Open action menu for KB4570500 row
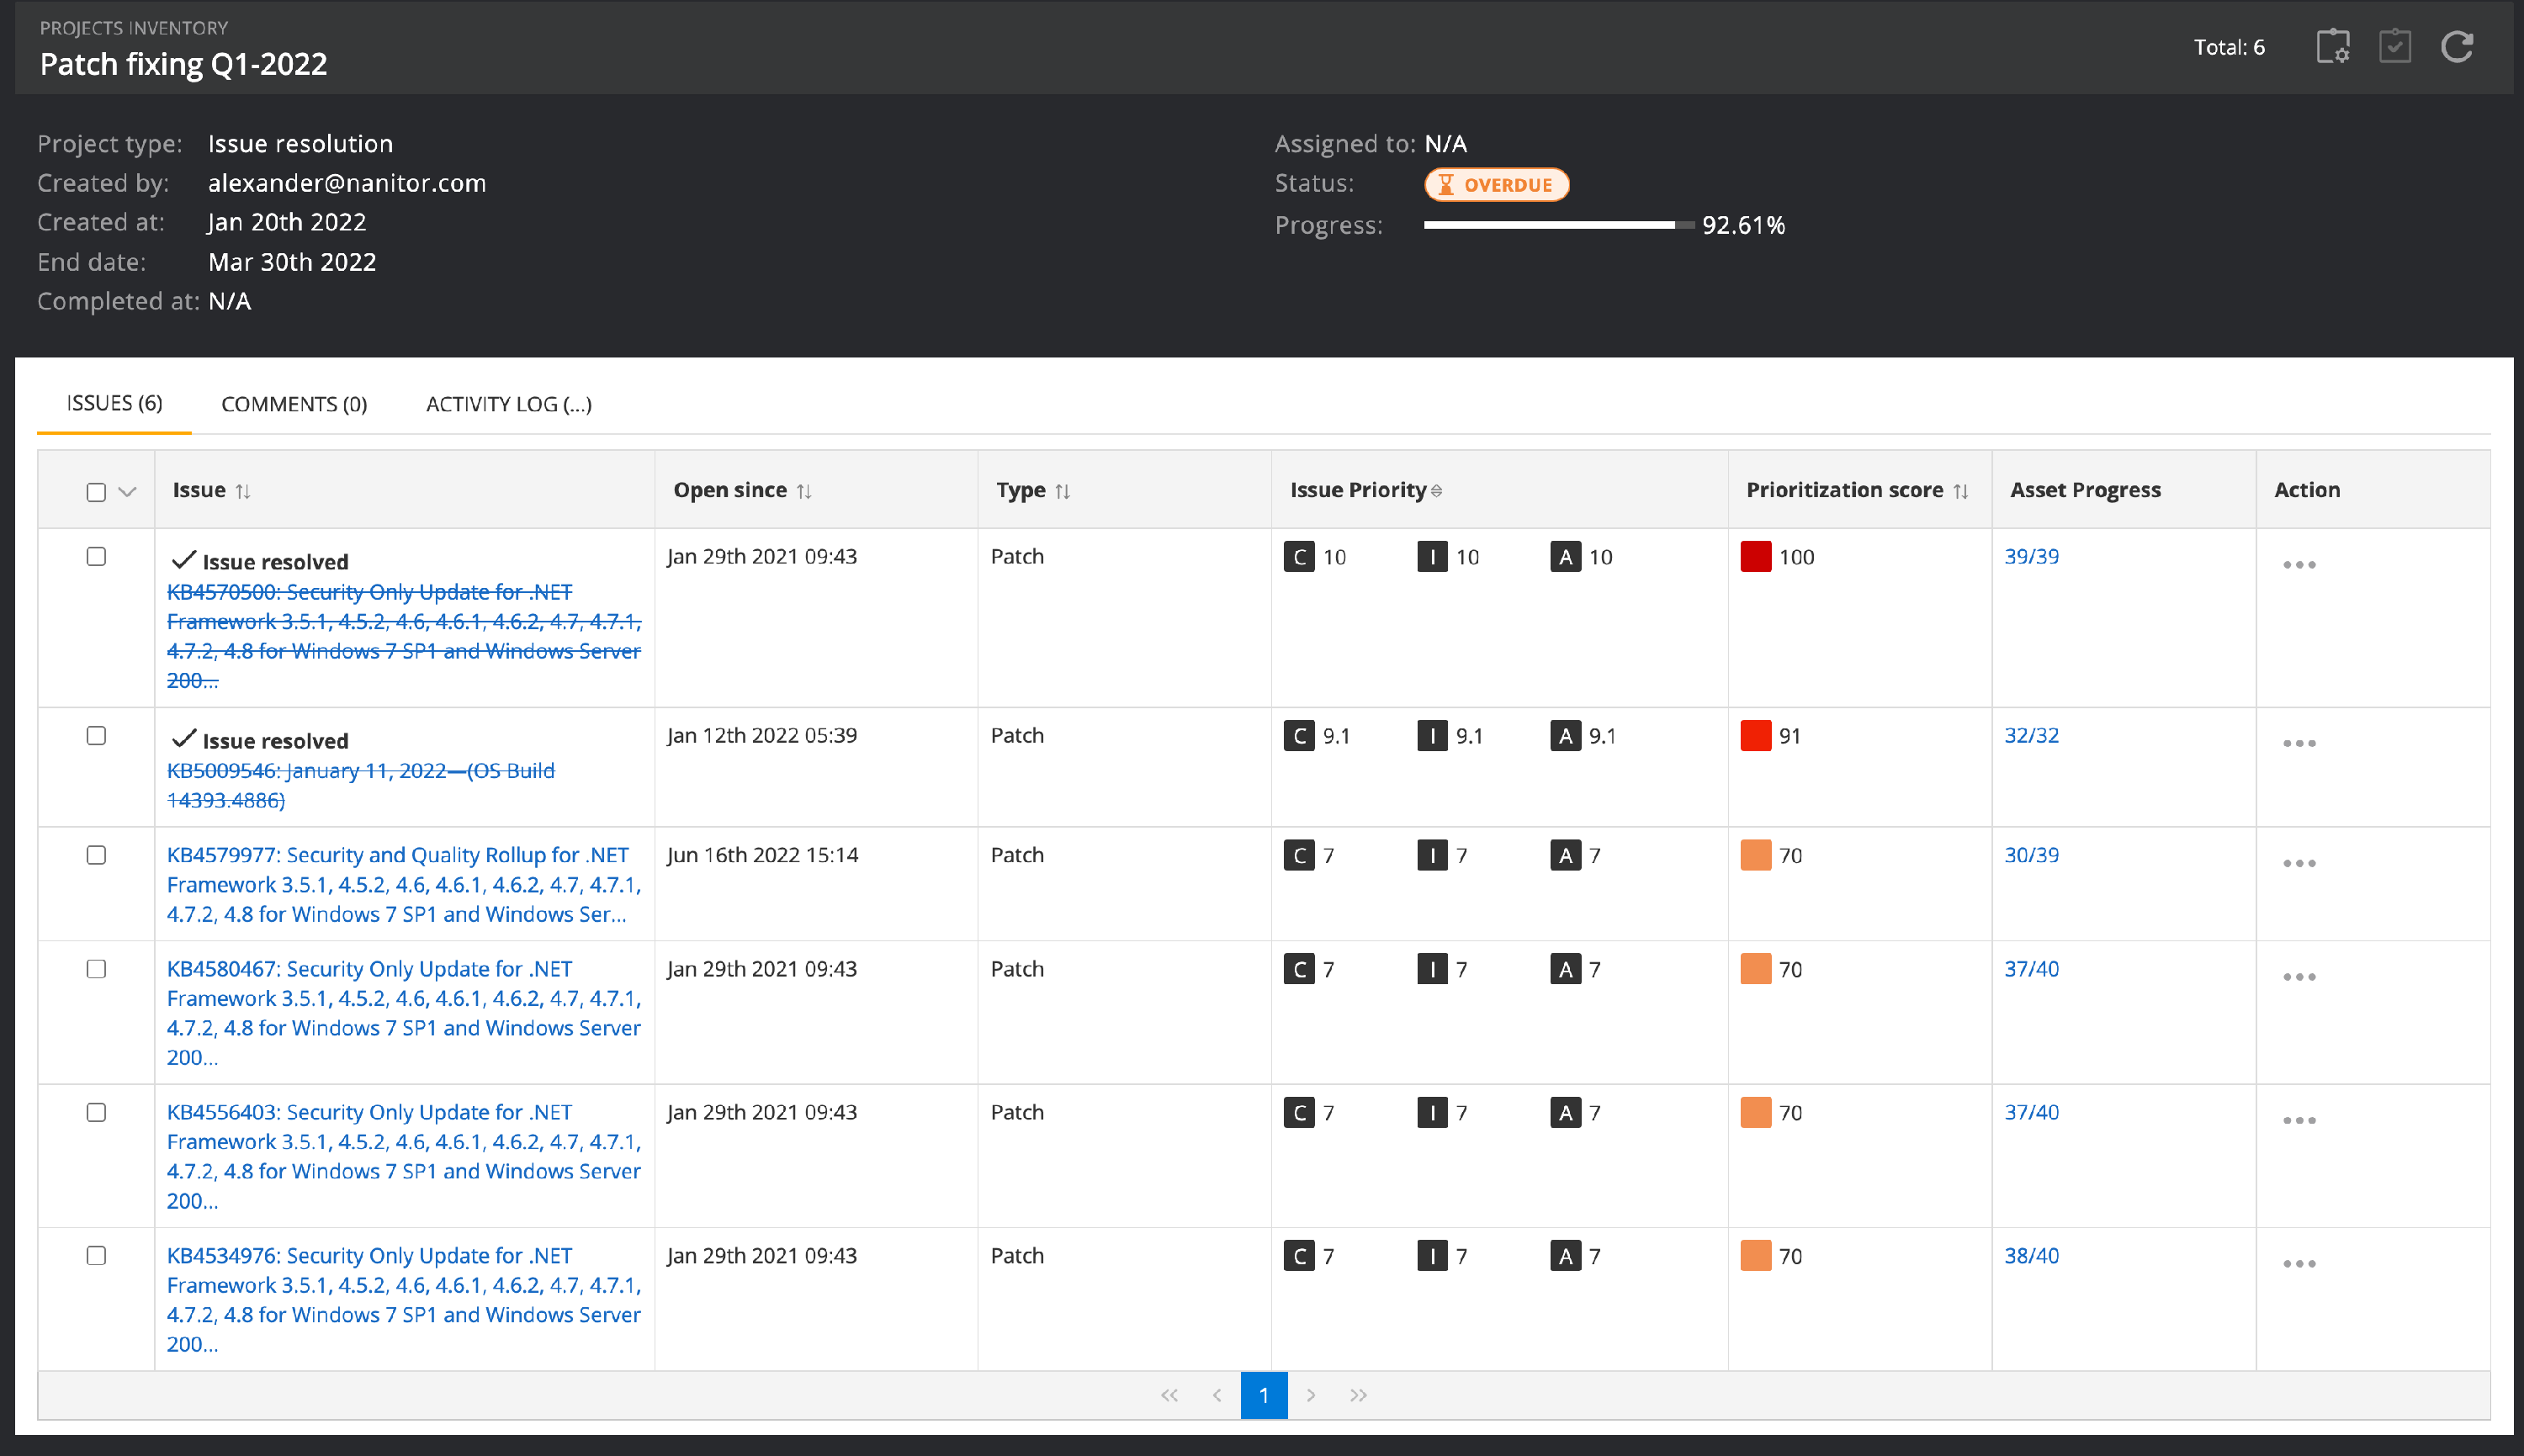Viewport: 2524px width, 1456px height. point(2299,565)
